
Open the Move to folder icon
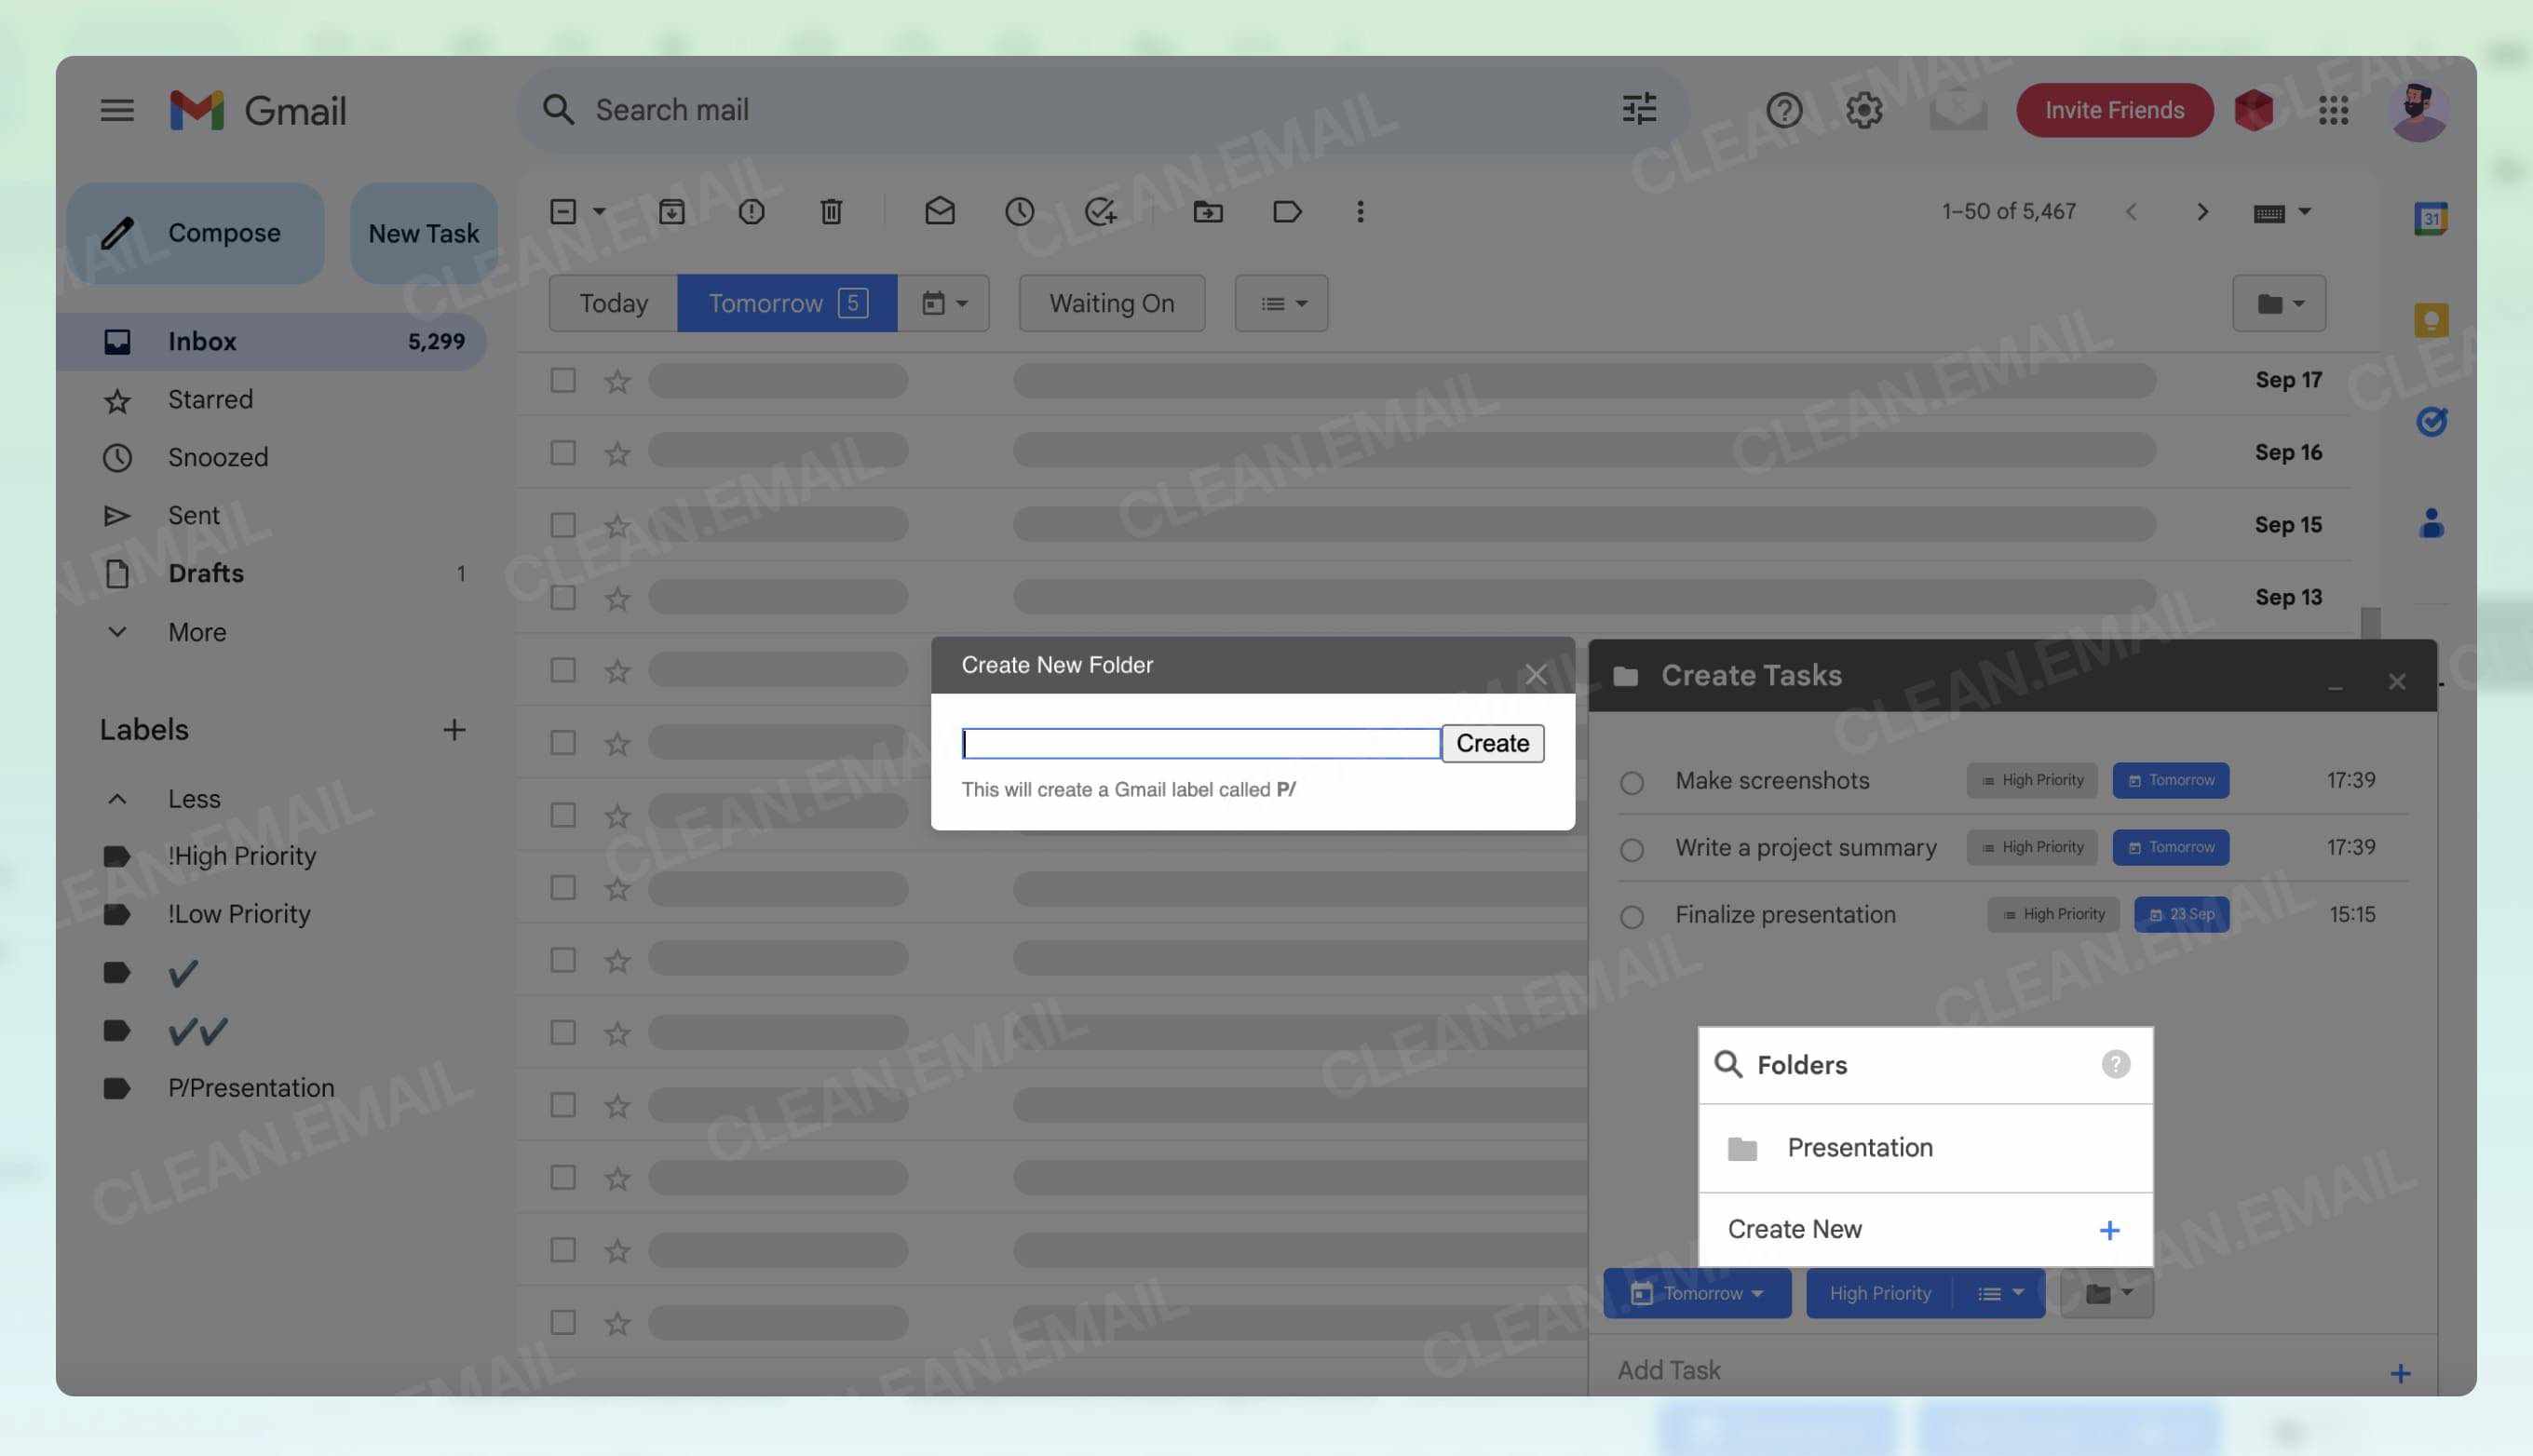point(1207,211)
